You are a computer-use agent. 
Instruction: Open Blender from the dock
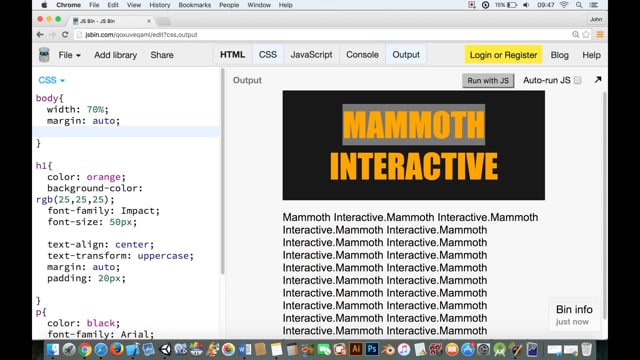click(x=388, y=349)
